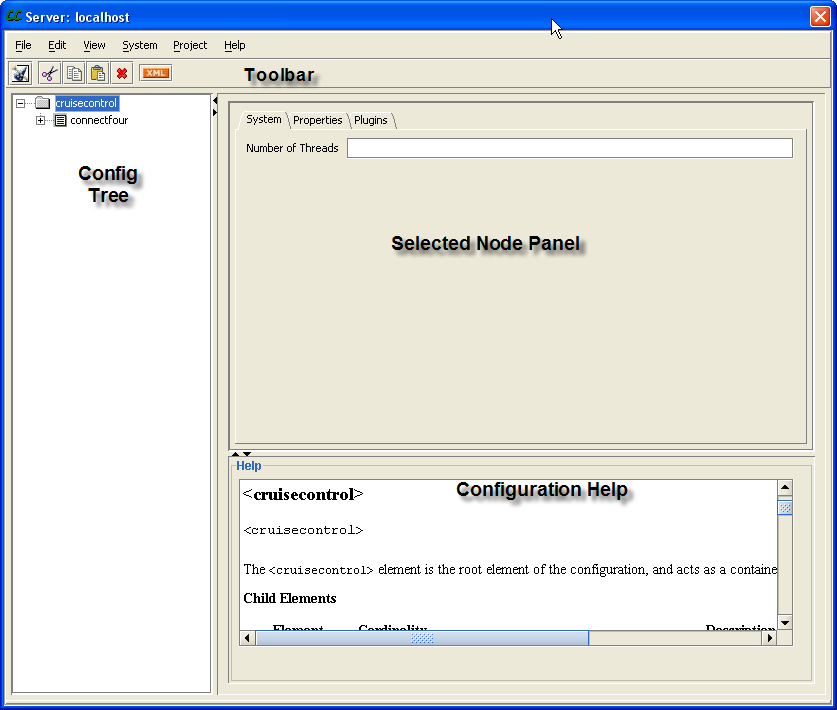The width and height of the screenshot is (837, 710).
Task: Switch to the Properties tab
Action: 318,120
